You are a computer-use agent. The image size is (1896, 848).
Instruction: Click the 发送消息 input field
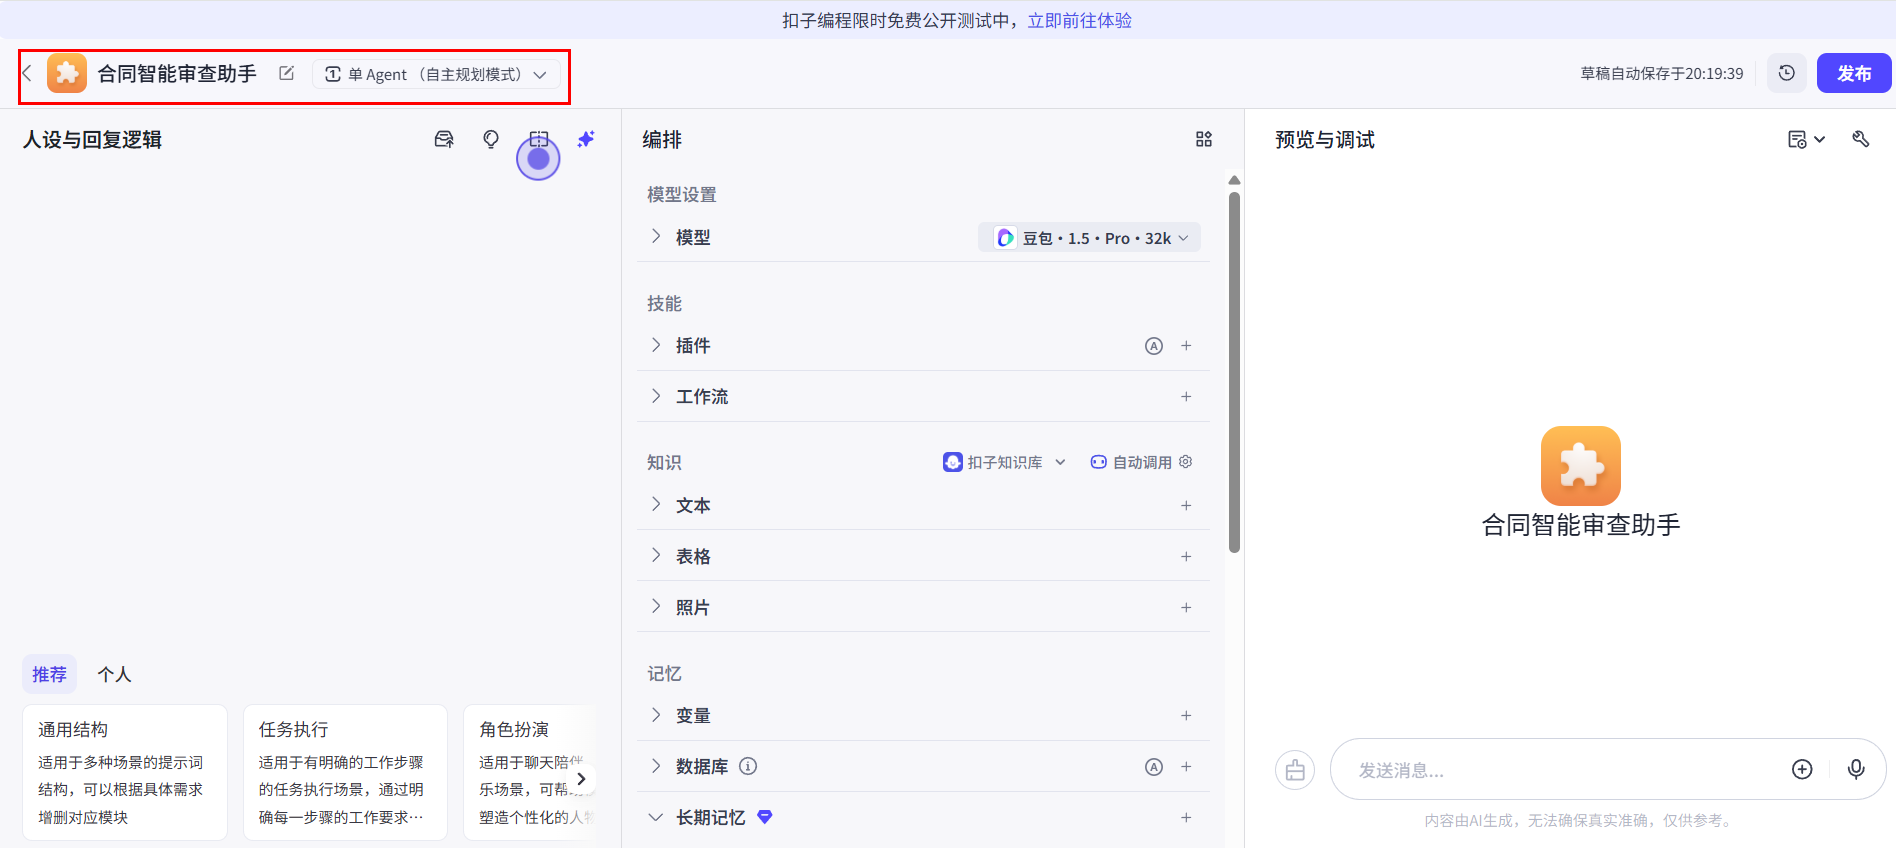1565,770
